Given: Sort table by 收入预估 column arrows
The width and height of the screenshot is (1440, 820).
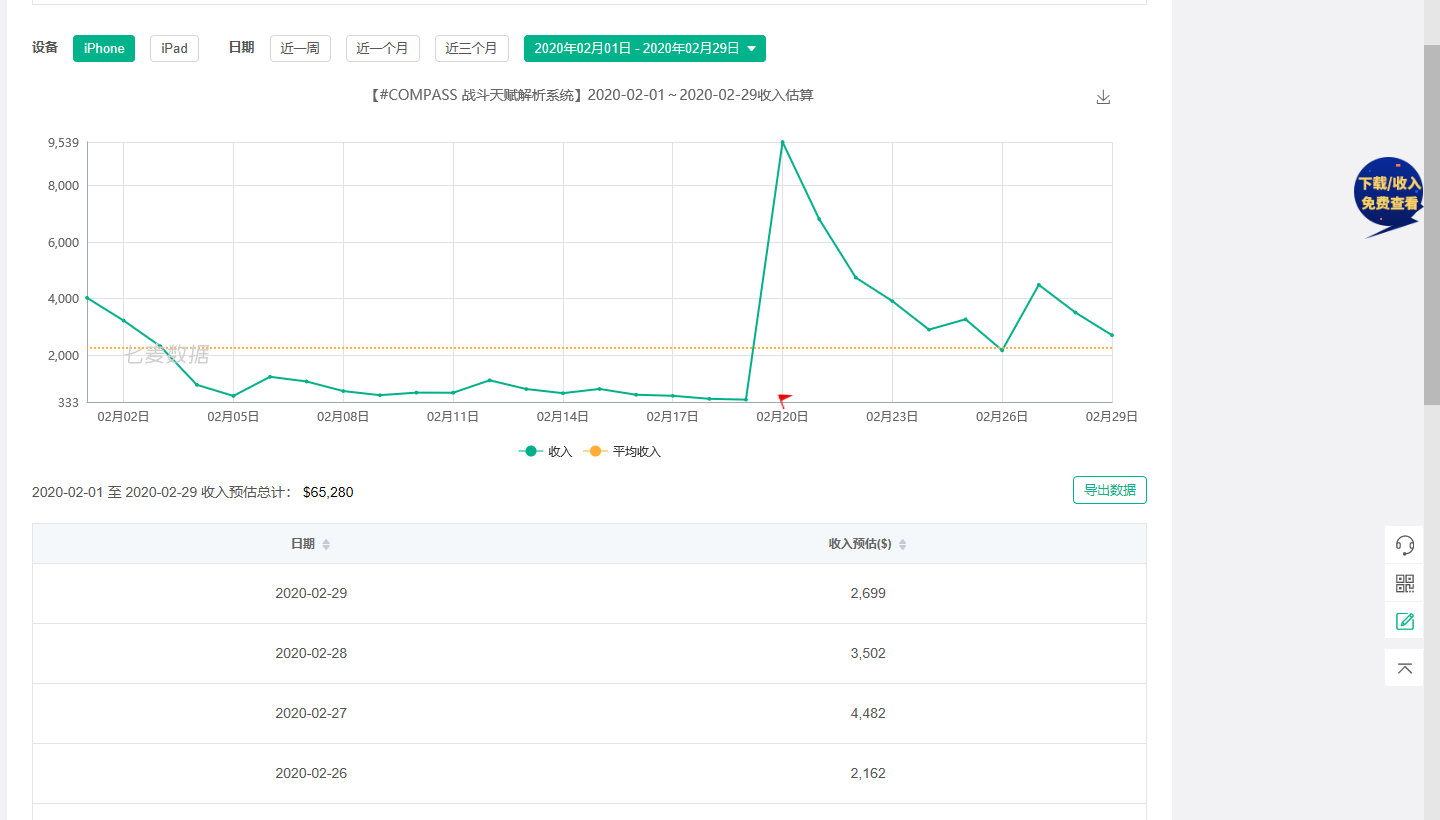Looking at the screenshot, I should pos(902,544).
